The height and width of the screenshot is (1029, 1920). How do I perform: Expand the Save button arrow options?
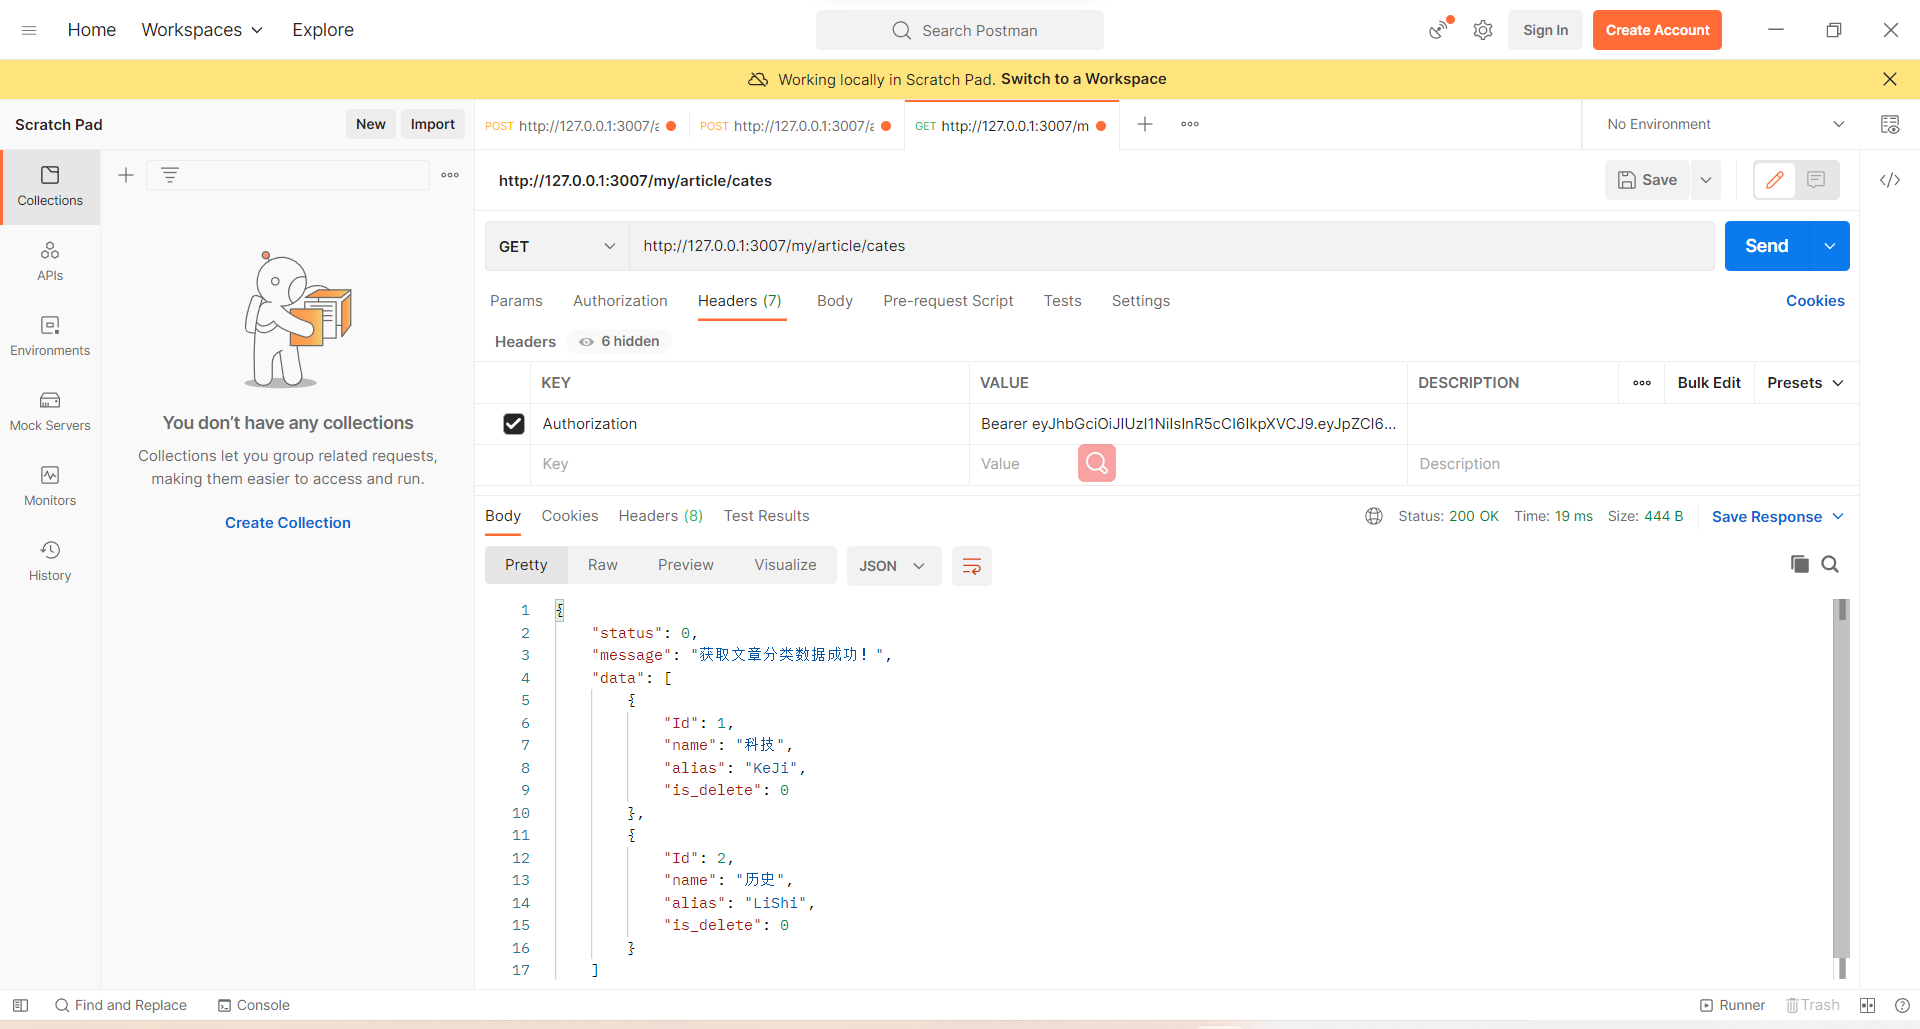(1706, 180)
